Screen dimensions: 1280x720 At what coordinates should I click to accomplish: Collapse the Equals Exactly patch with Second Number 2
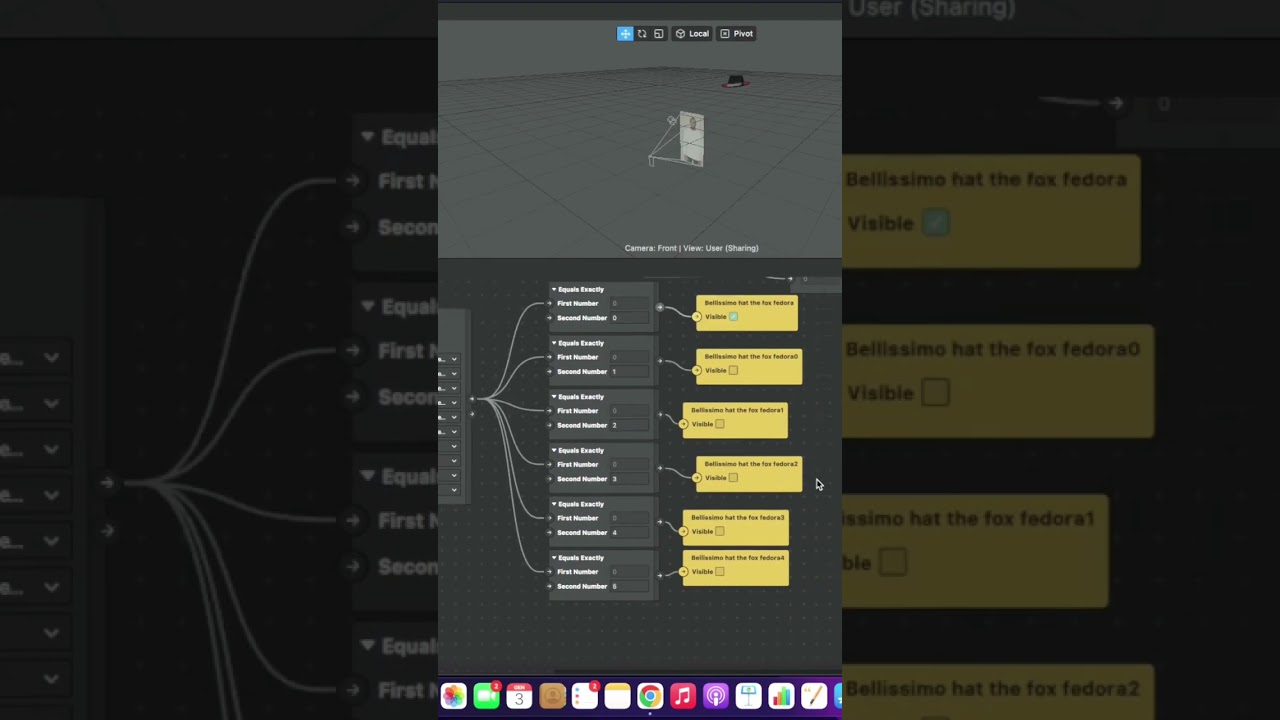554,397
